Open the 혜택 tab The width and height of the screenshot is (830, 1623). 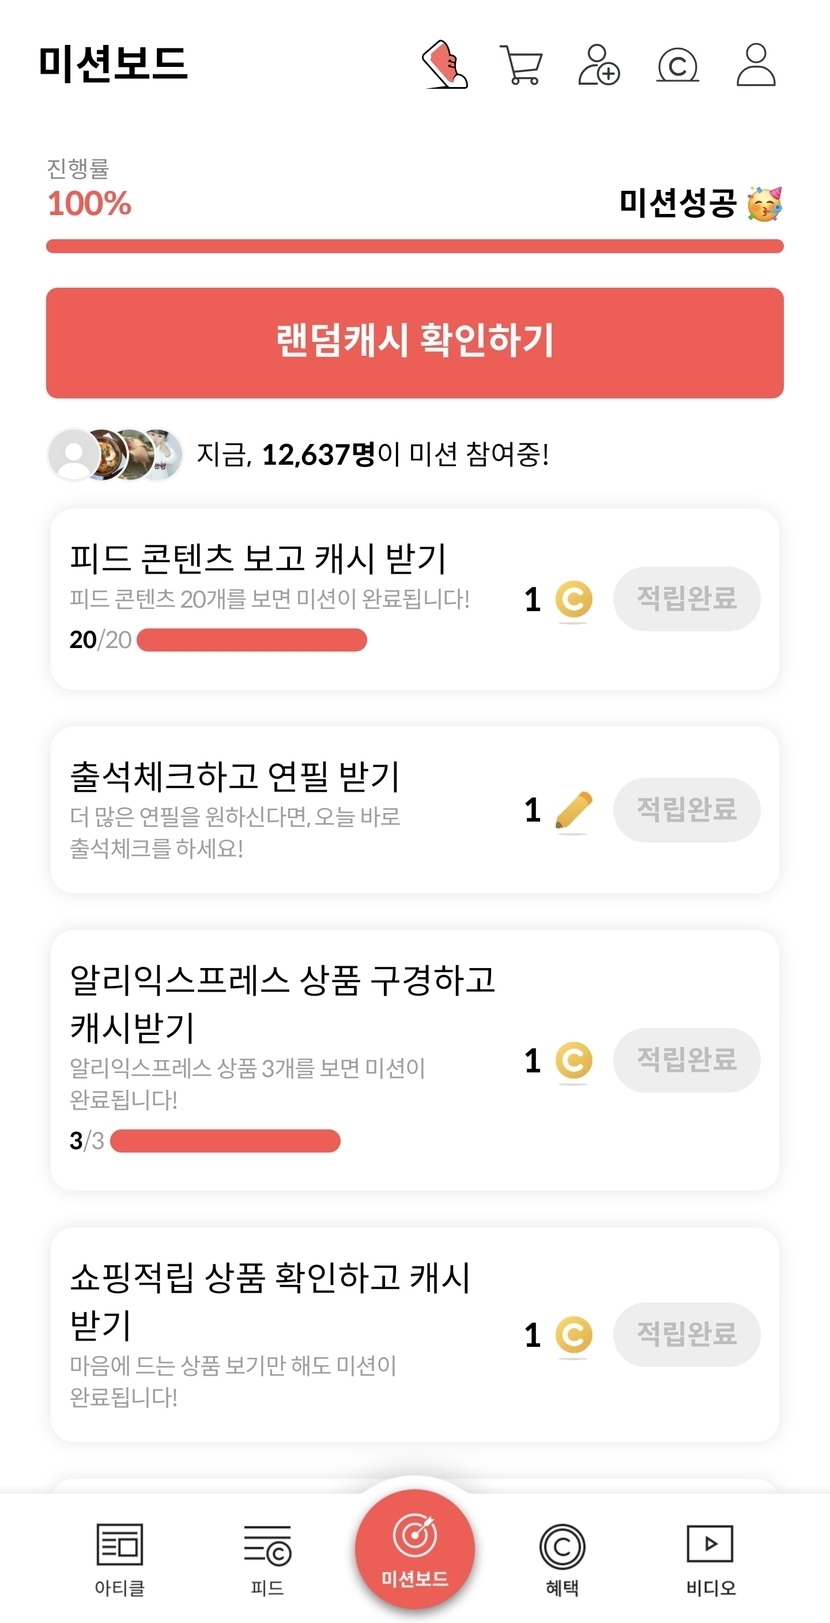(562, 1559)
